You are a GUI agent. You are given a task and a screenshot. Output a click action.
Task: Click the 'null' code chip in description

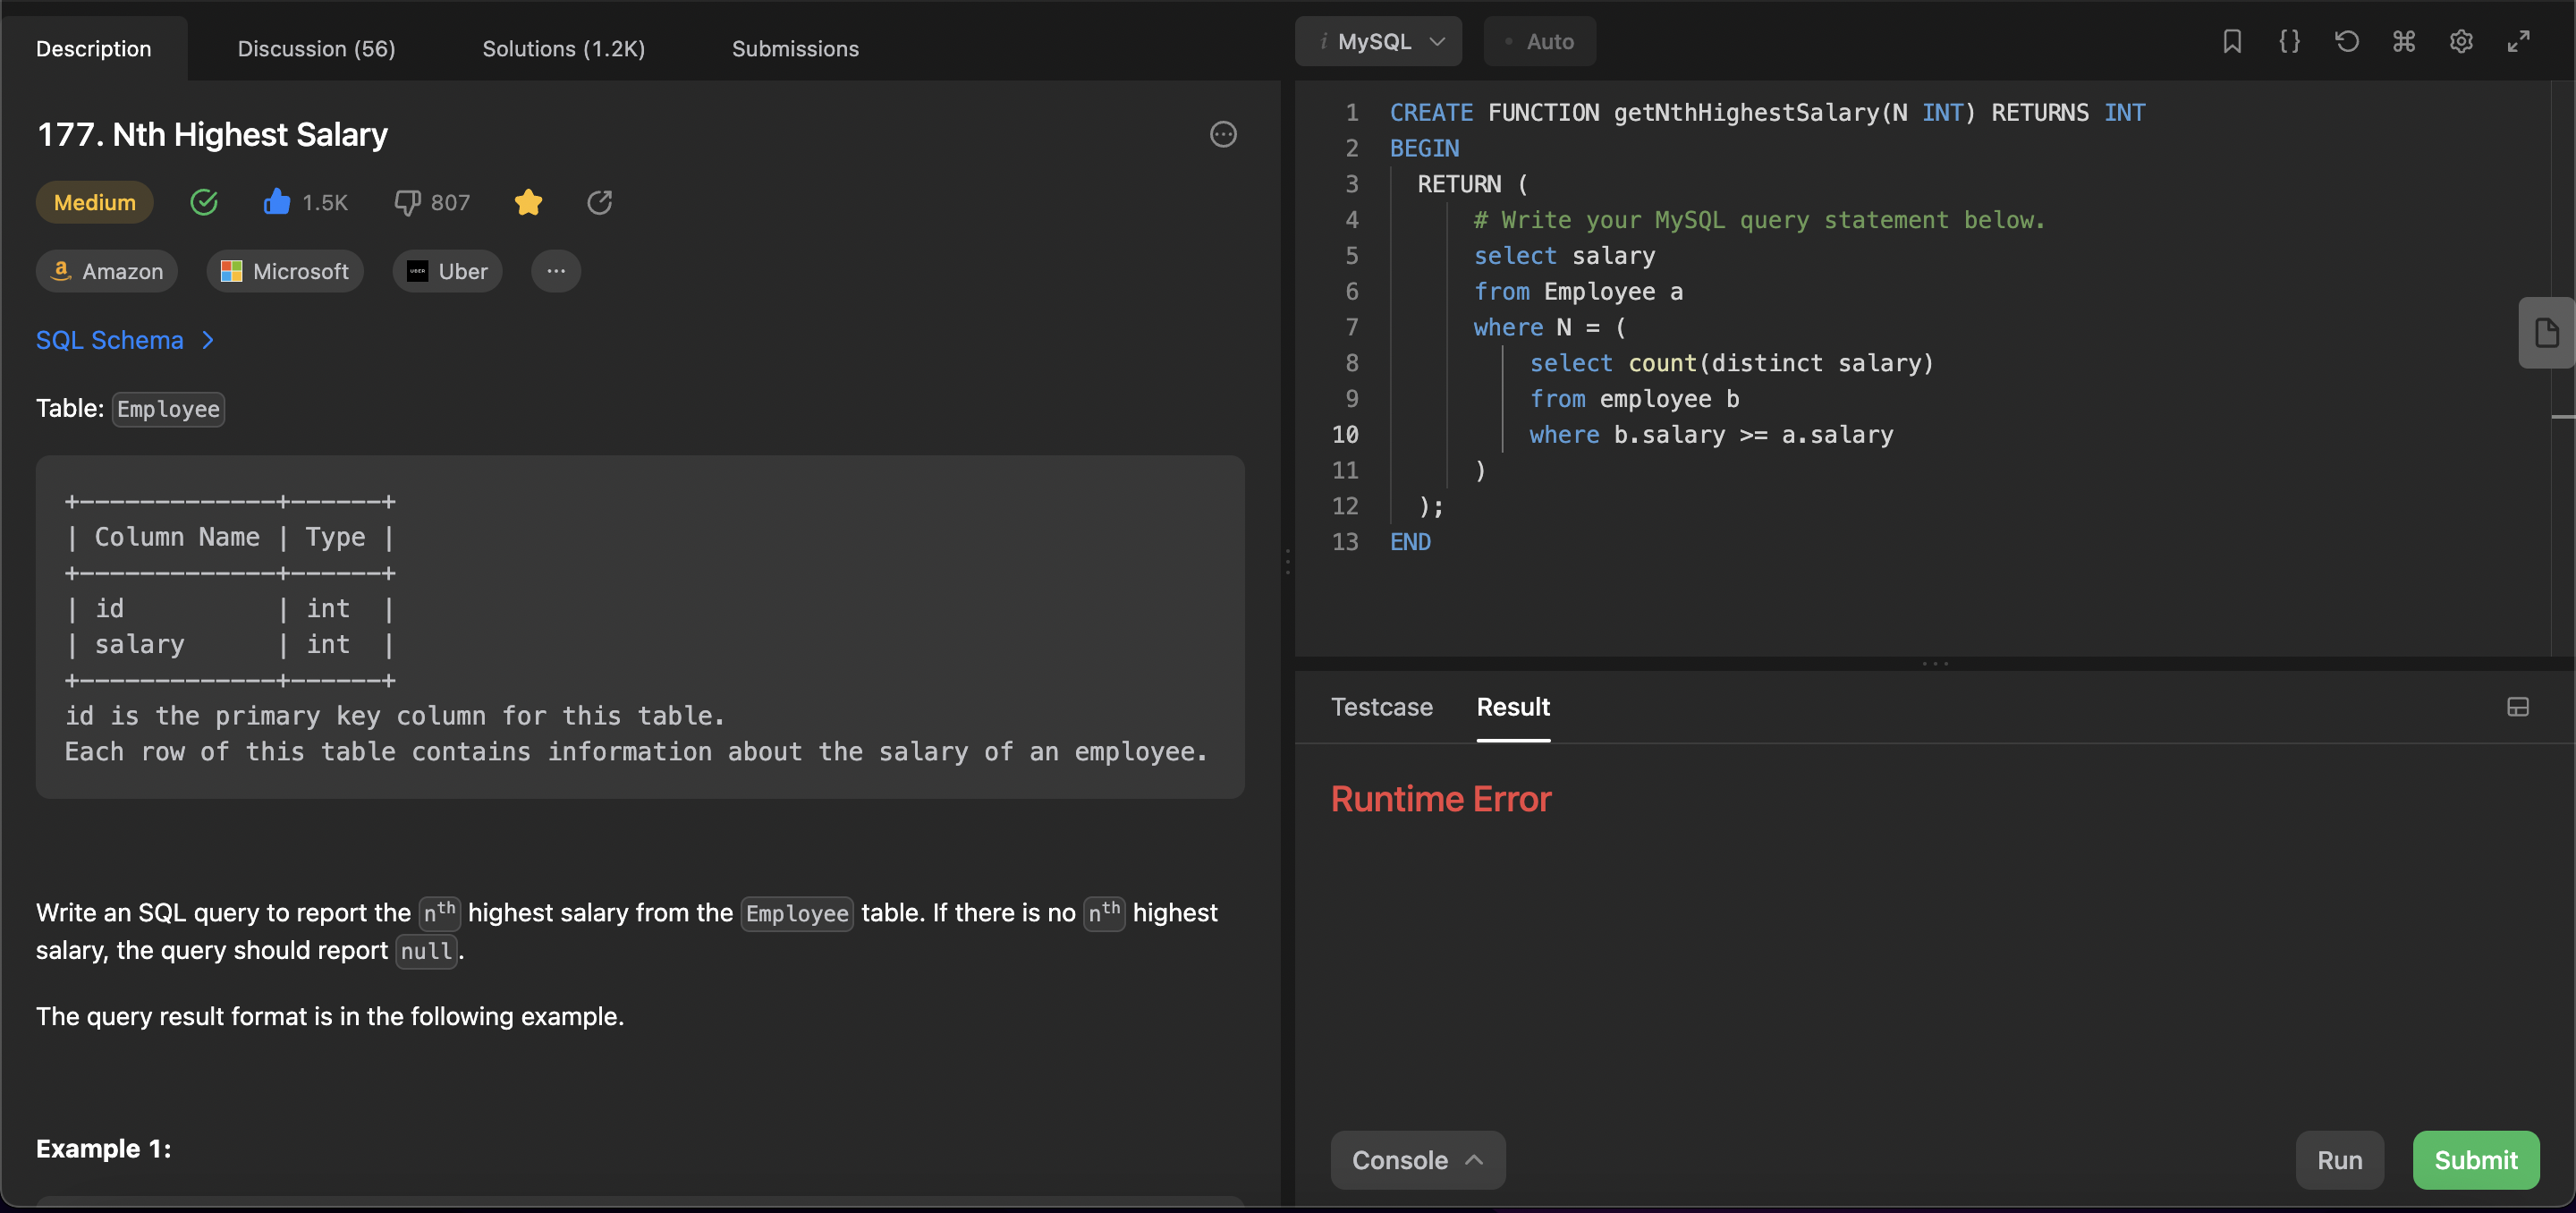click(426, 951)
